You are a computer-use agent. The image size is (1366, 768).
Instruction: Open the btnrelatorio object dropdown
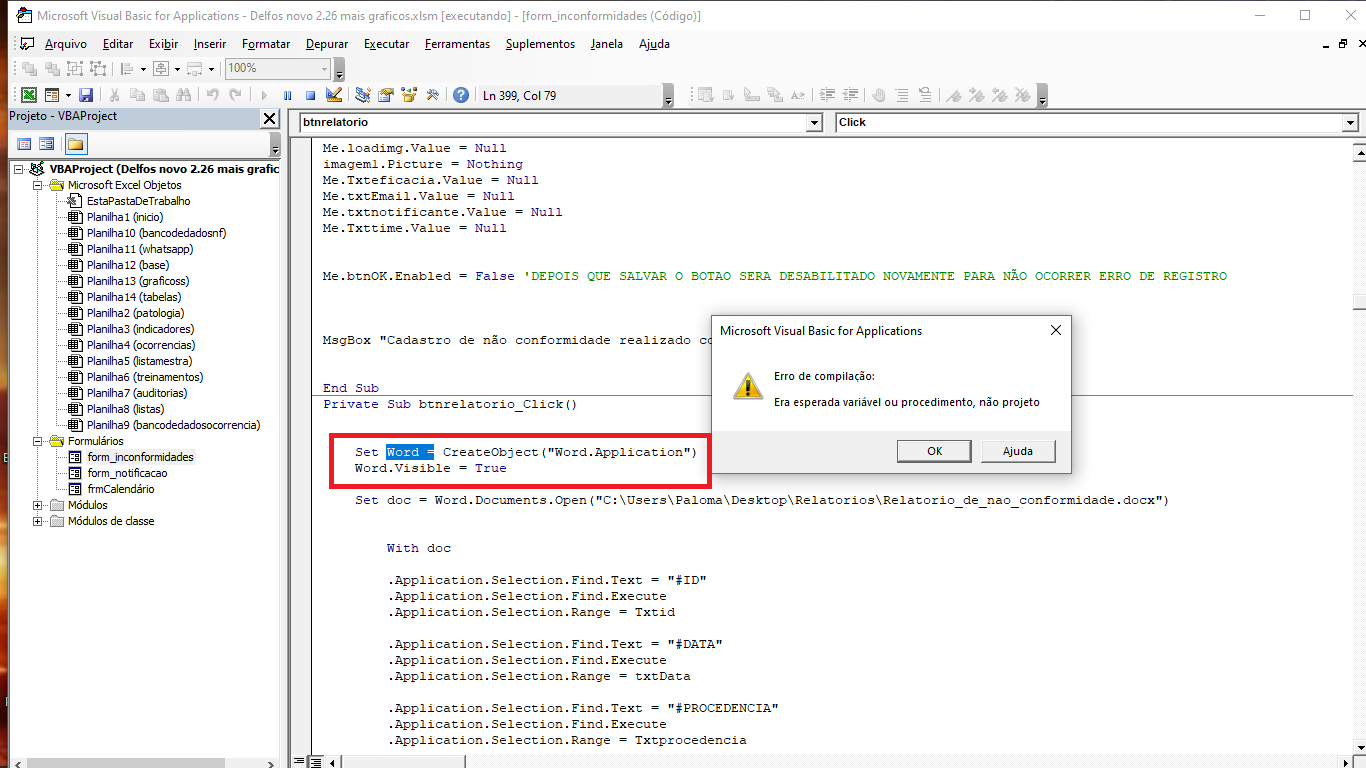coord(814,123)
